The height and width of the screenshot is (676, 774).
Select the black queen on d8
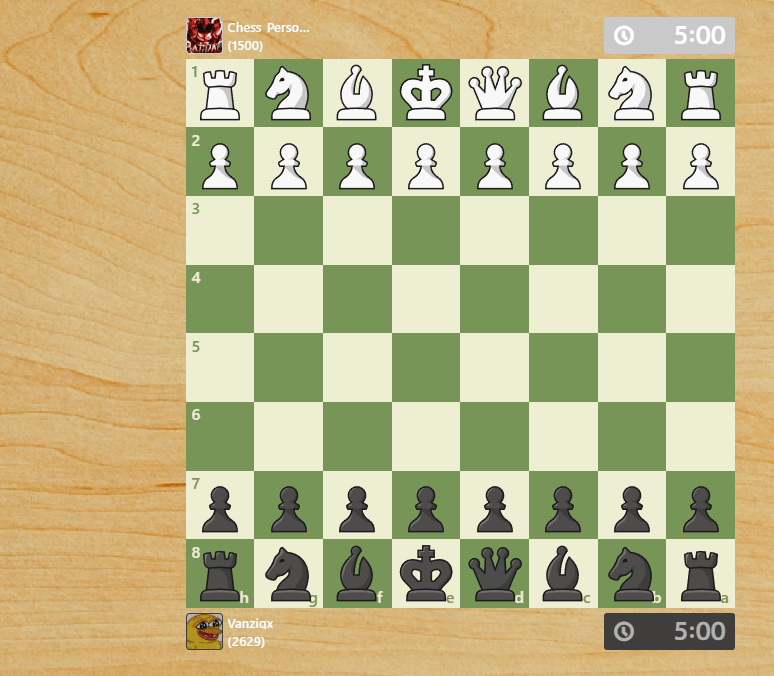point(495,574)
